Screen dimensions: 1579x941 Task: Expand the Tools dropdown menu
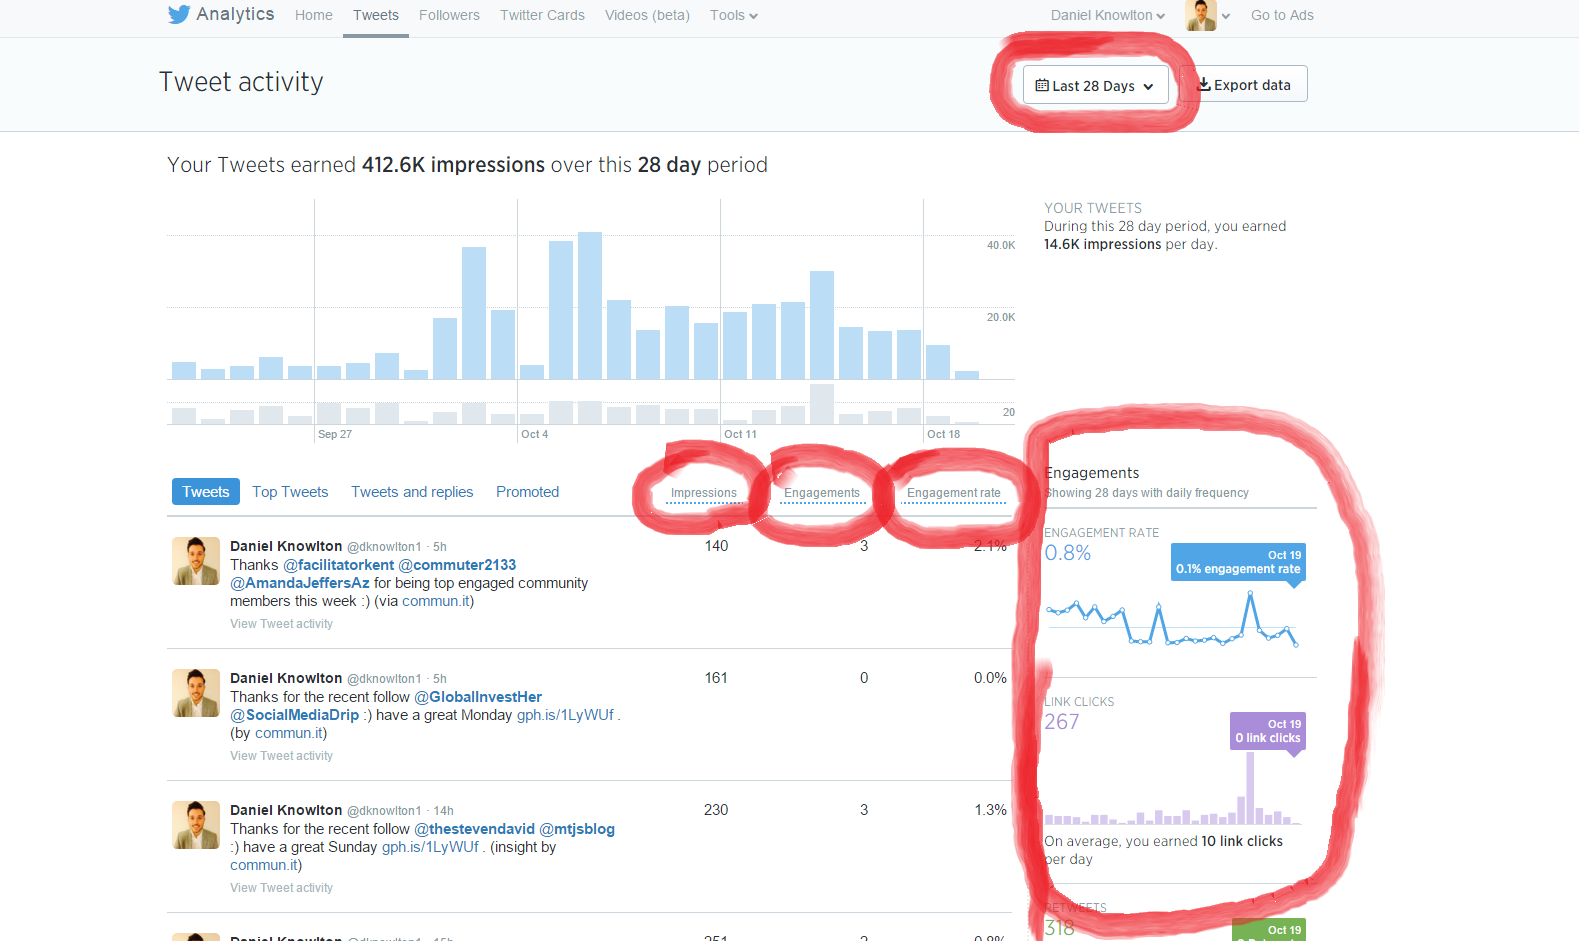[733, 15]
